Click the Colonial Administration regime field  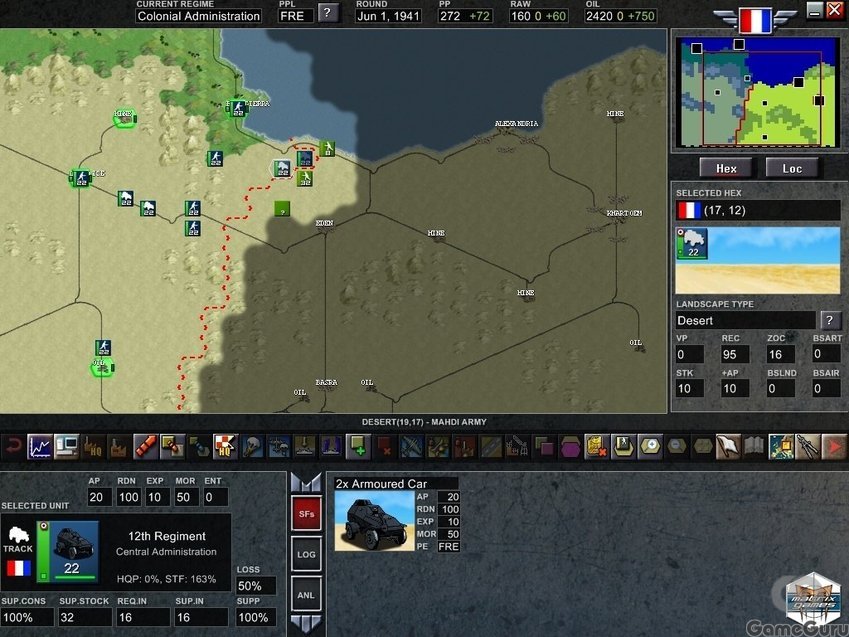point(198,16)
